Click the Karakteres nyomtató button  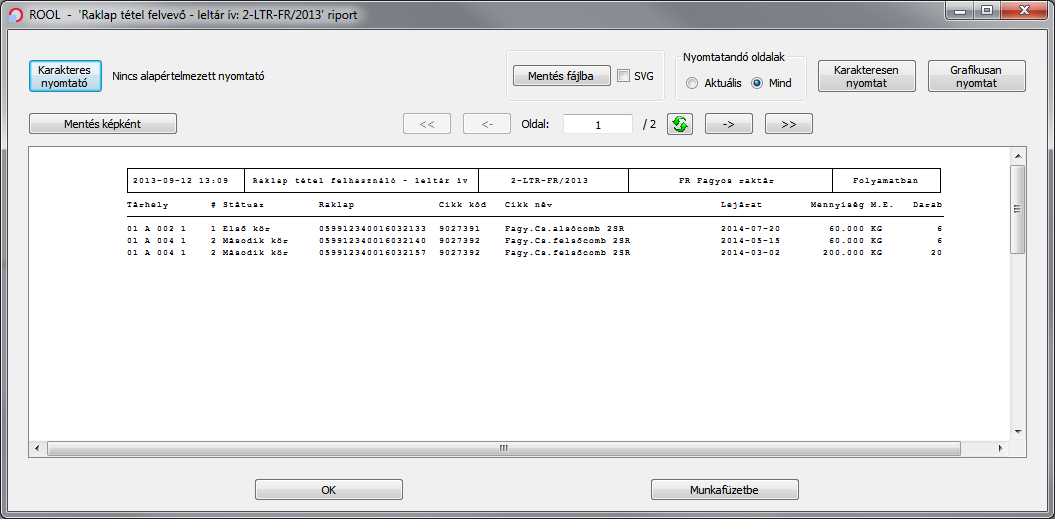tap(65, 76)
